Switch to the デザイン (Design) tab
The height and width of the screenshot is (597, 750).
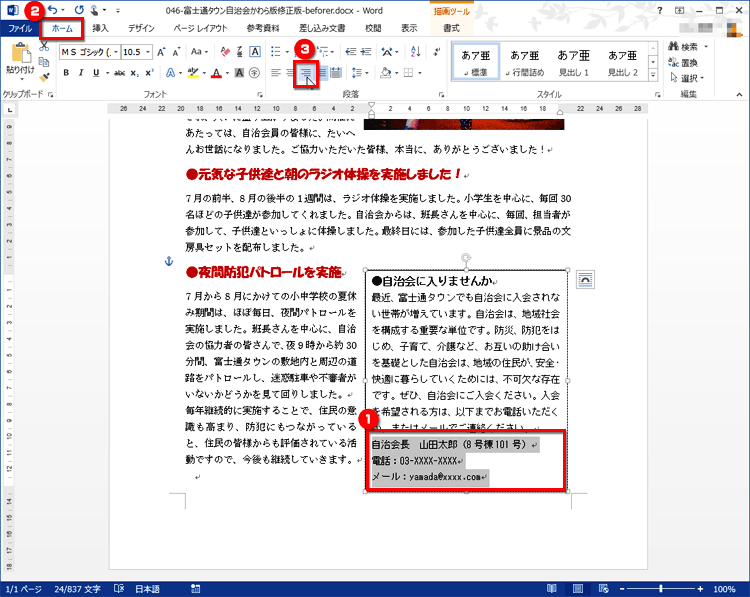pos(141,28)
